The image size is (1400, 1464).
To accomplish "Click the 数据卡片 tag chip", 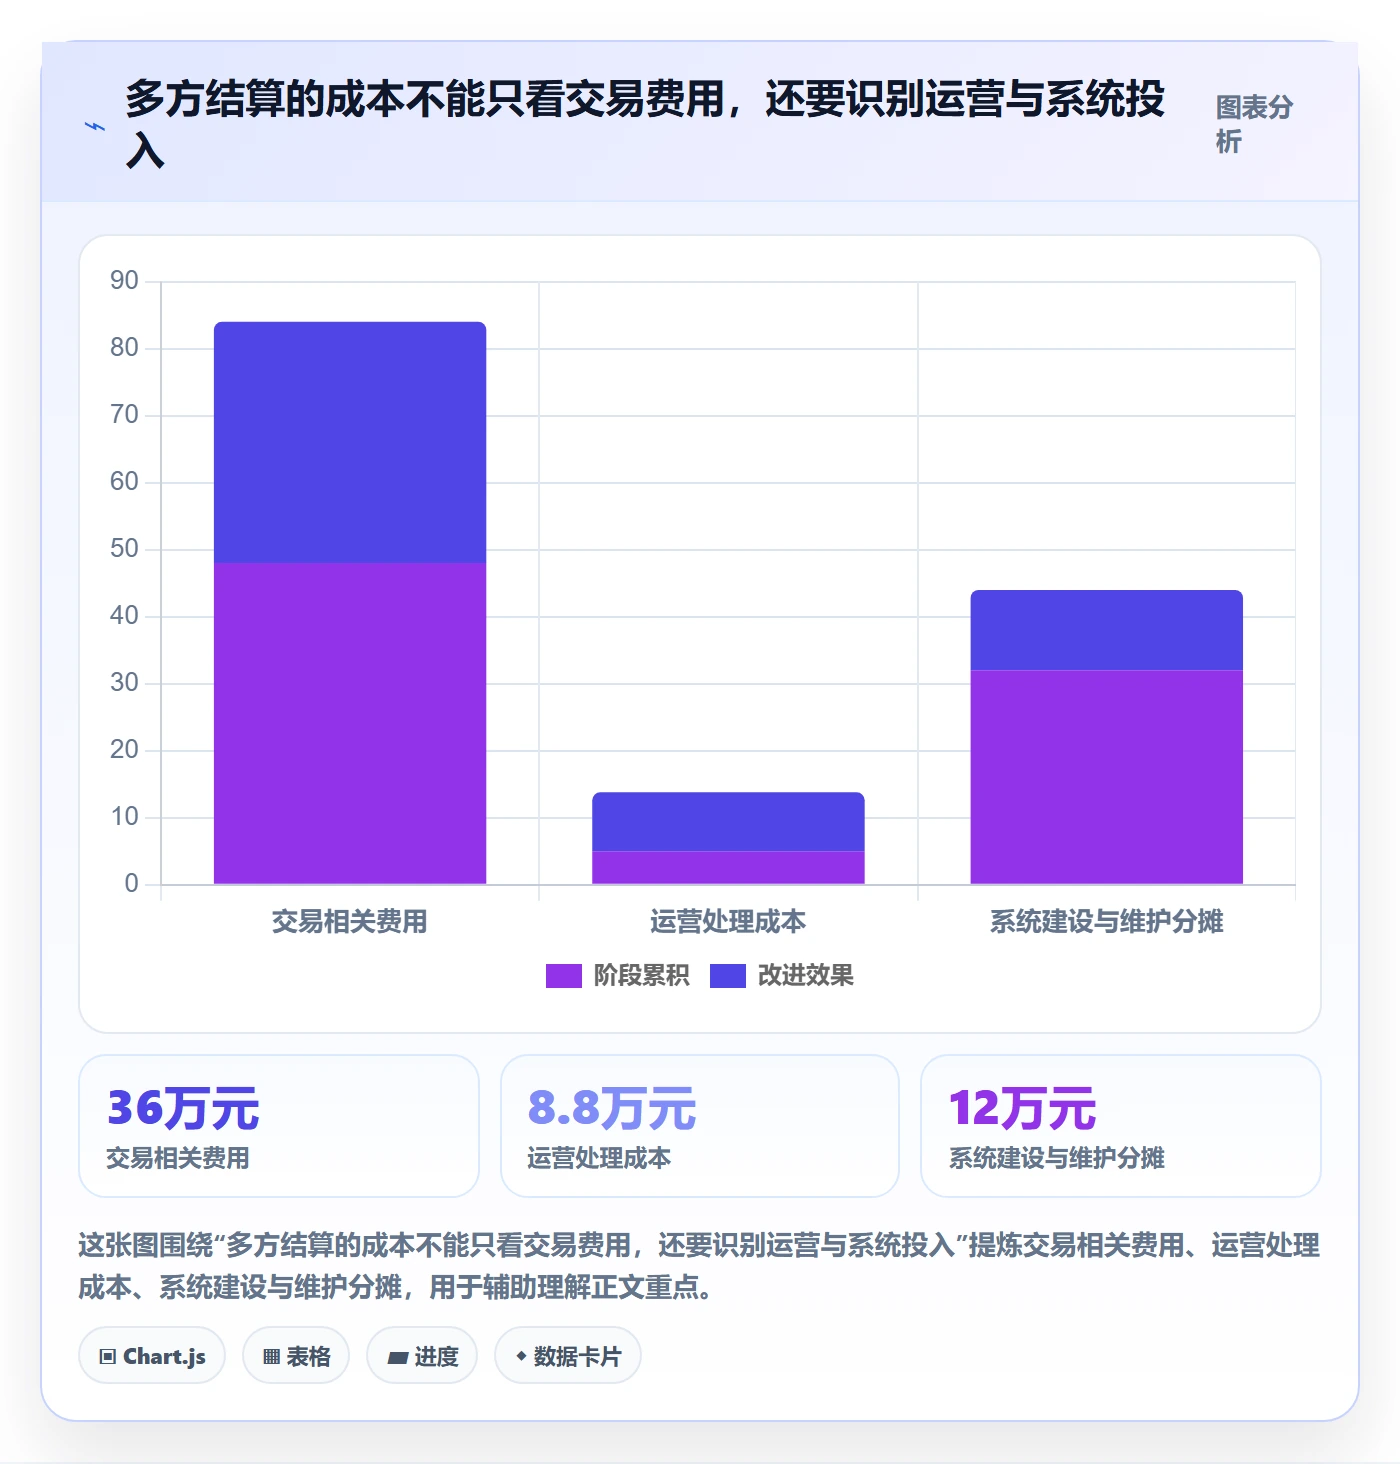I will tap(568, 1356).
